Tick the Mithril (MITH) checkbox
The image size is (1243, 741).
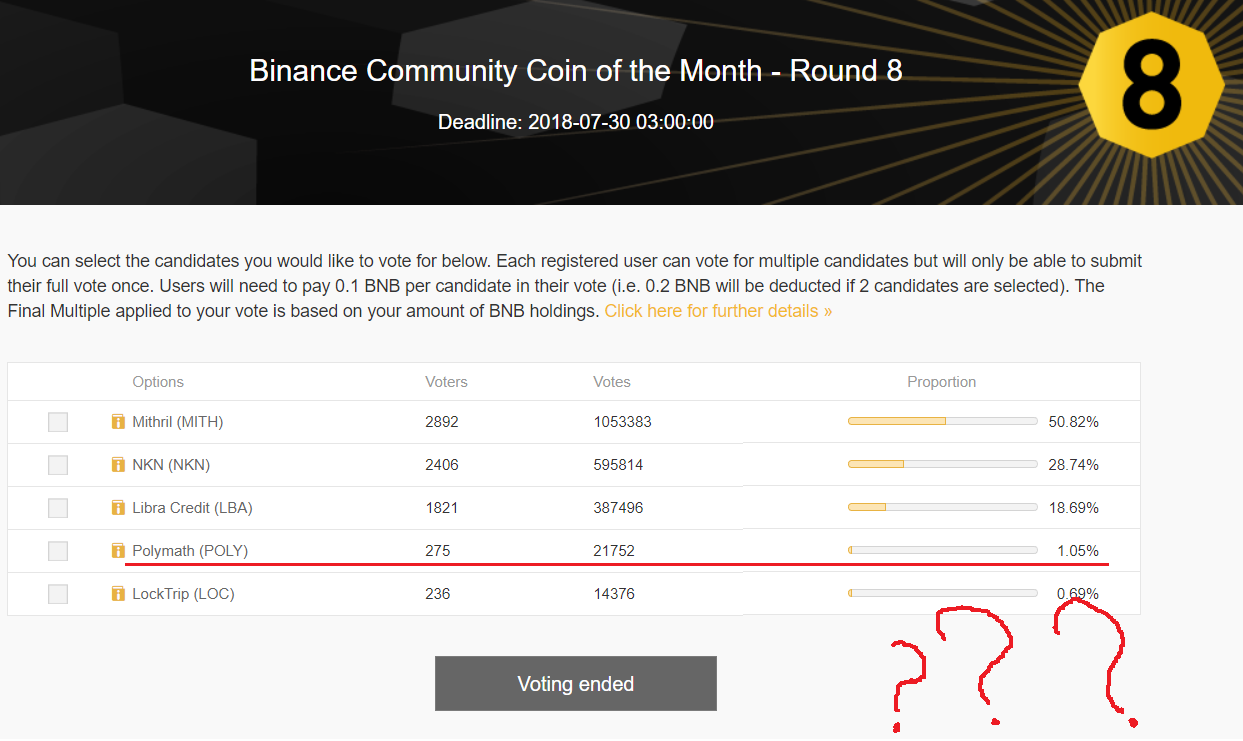pos(58,422)
